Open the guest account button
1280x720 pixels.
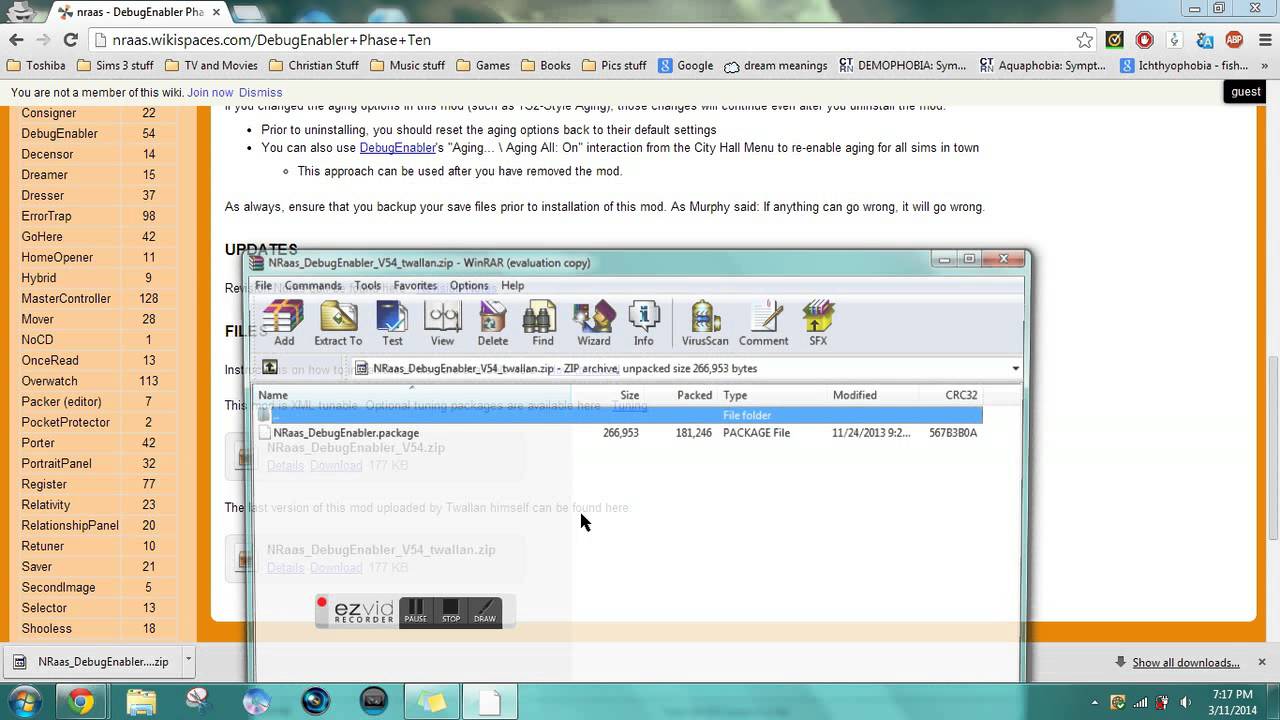(x=1245, y=91)
